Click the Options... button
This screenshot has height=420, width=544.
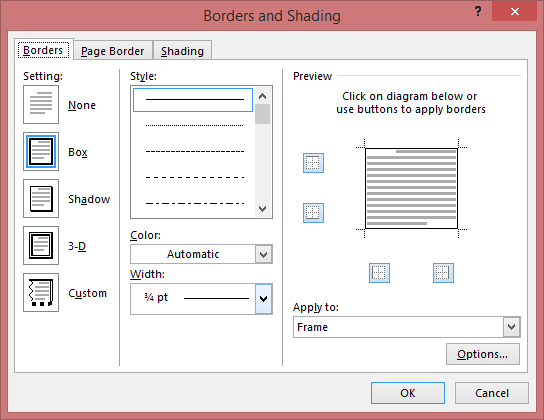[x=483, y=354]
